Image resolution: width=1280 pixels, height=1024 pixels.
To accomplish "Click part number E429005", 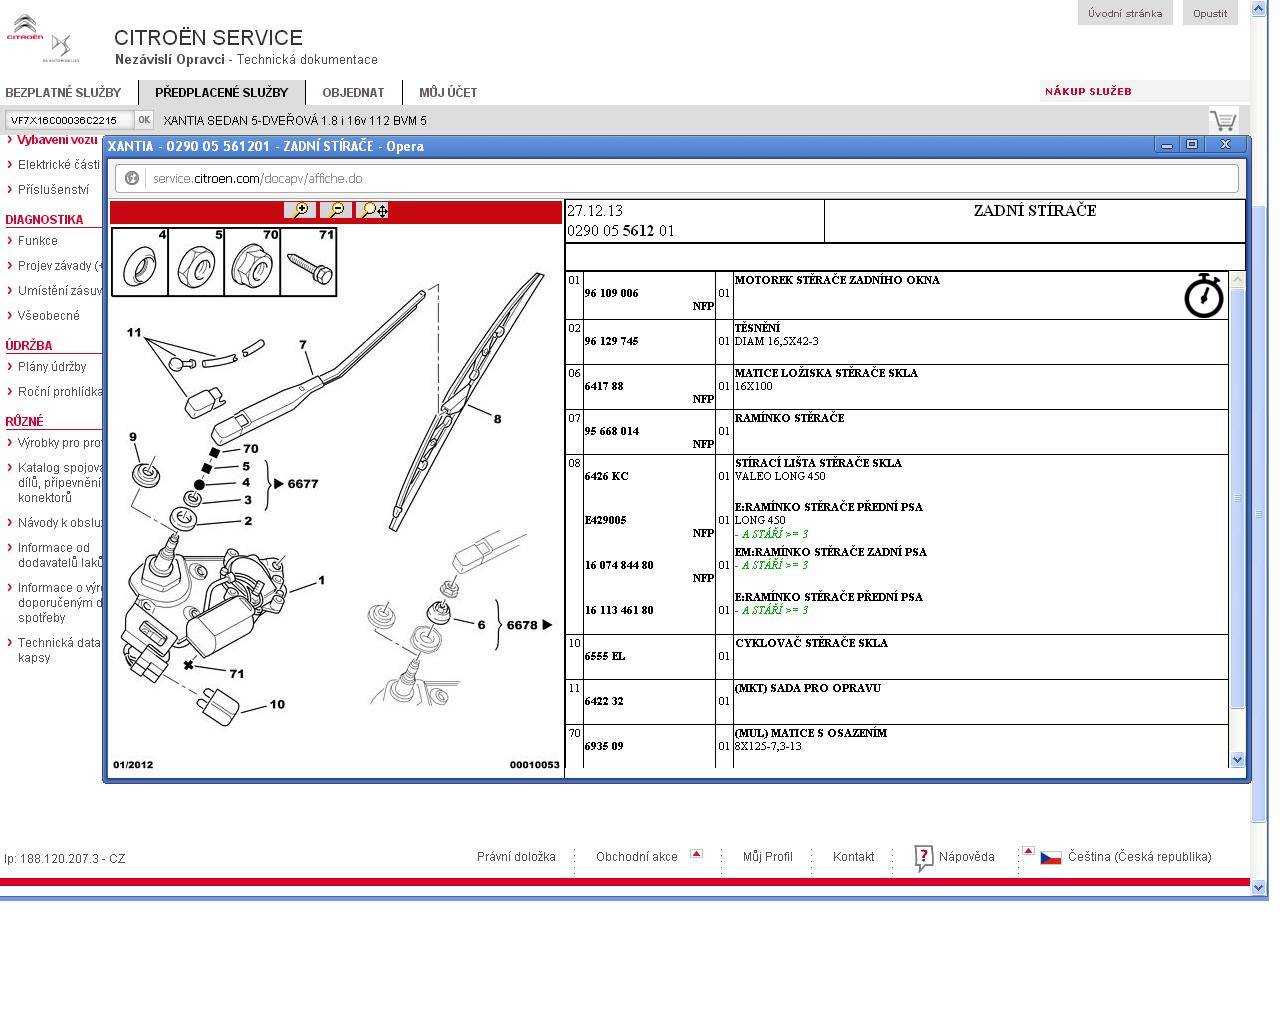I will click(606, 521).
